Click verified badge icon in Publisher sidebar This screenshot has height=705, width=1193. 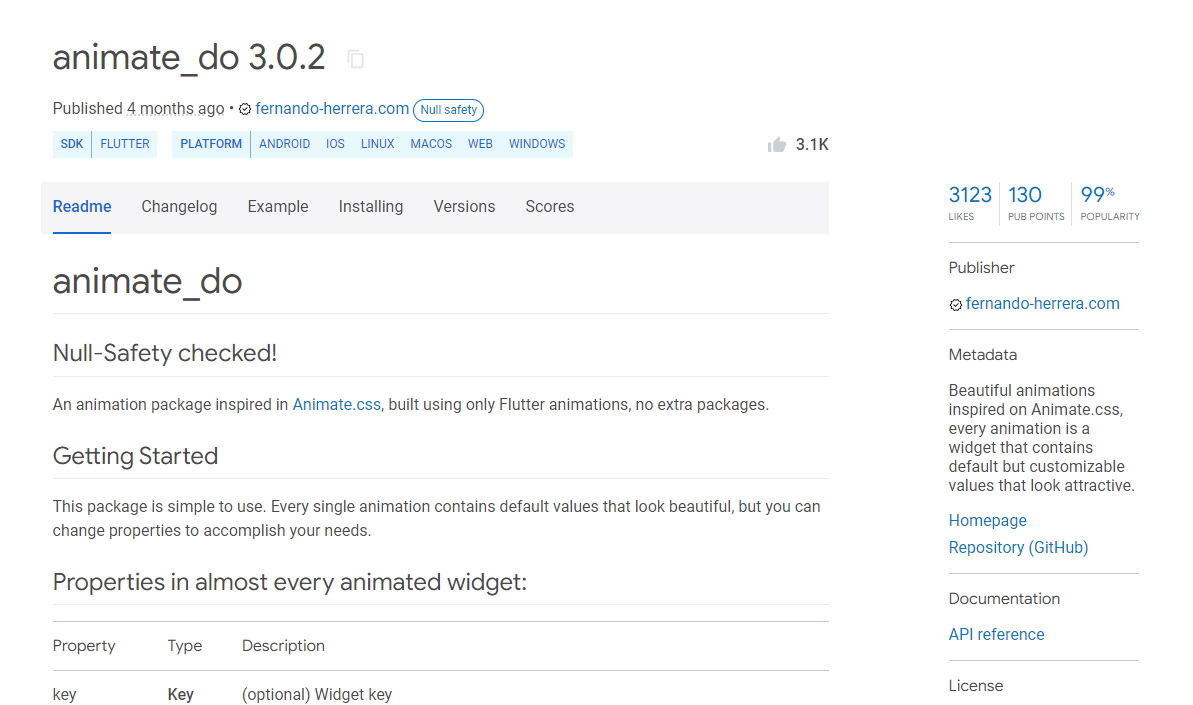pyautogui.click(x=956, y=305)
